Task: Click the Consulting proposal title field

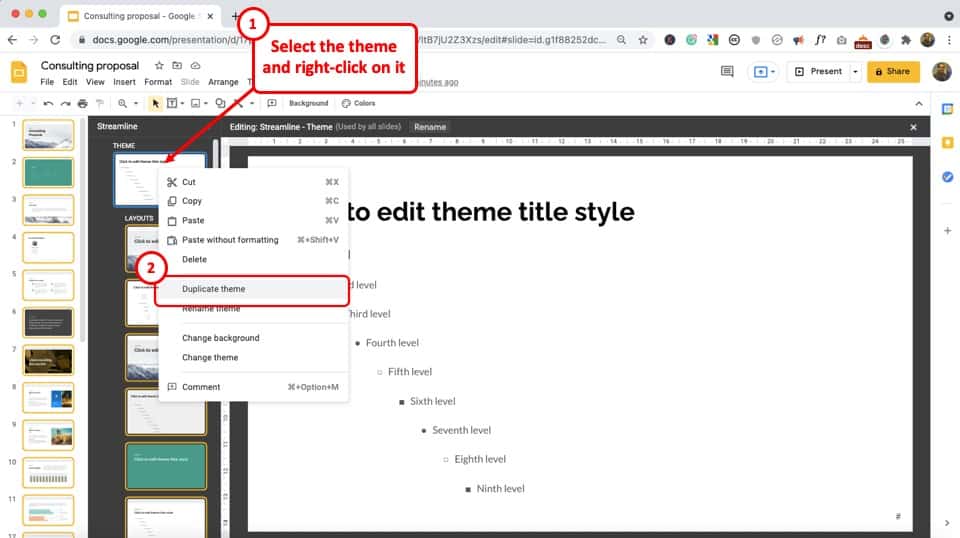Action: 90,65
